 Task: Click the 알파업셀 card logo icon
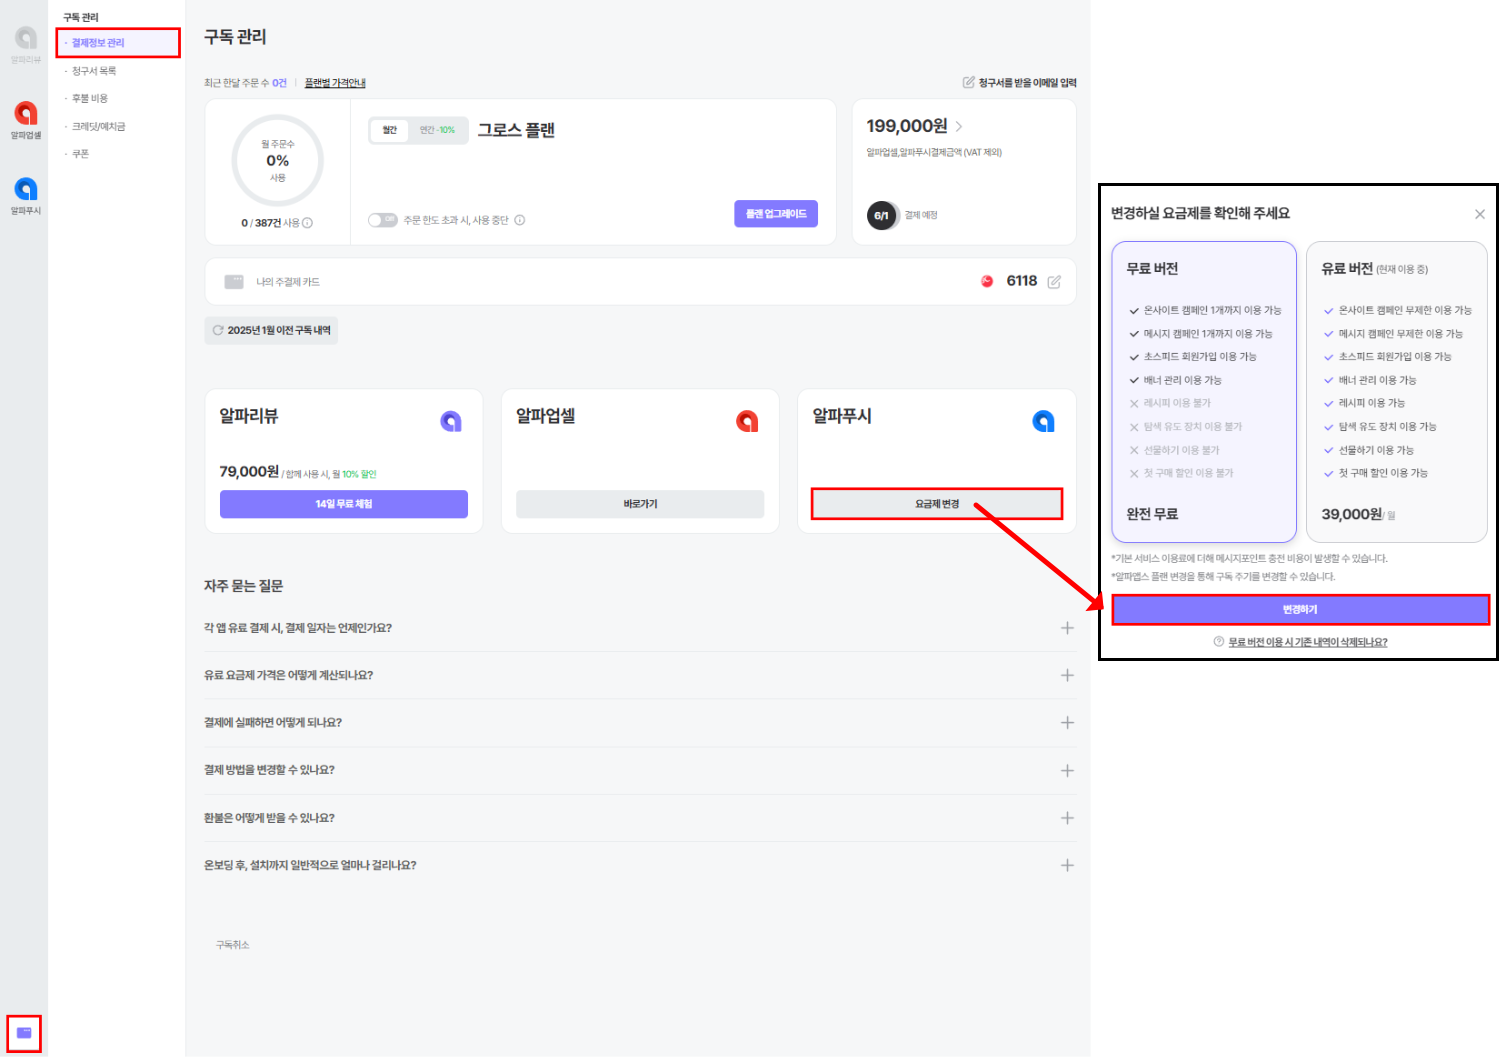(x=747, y=422)
